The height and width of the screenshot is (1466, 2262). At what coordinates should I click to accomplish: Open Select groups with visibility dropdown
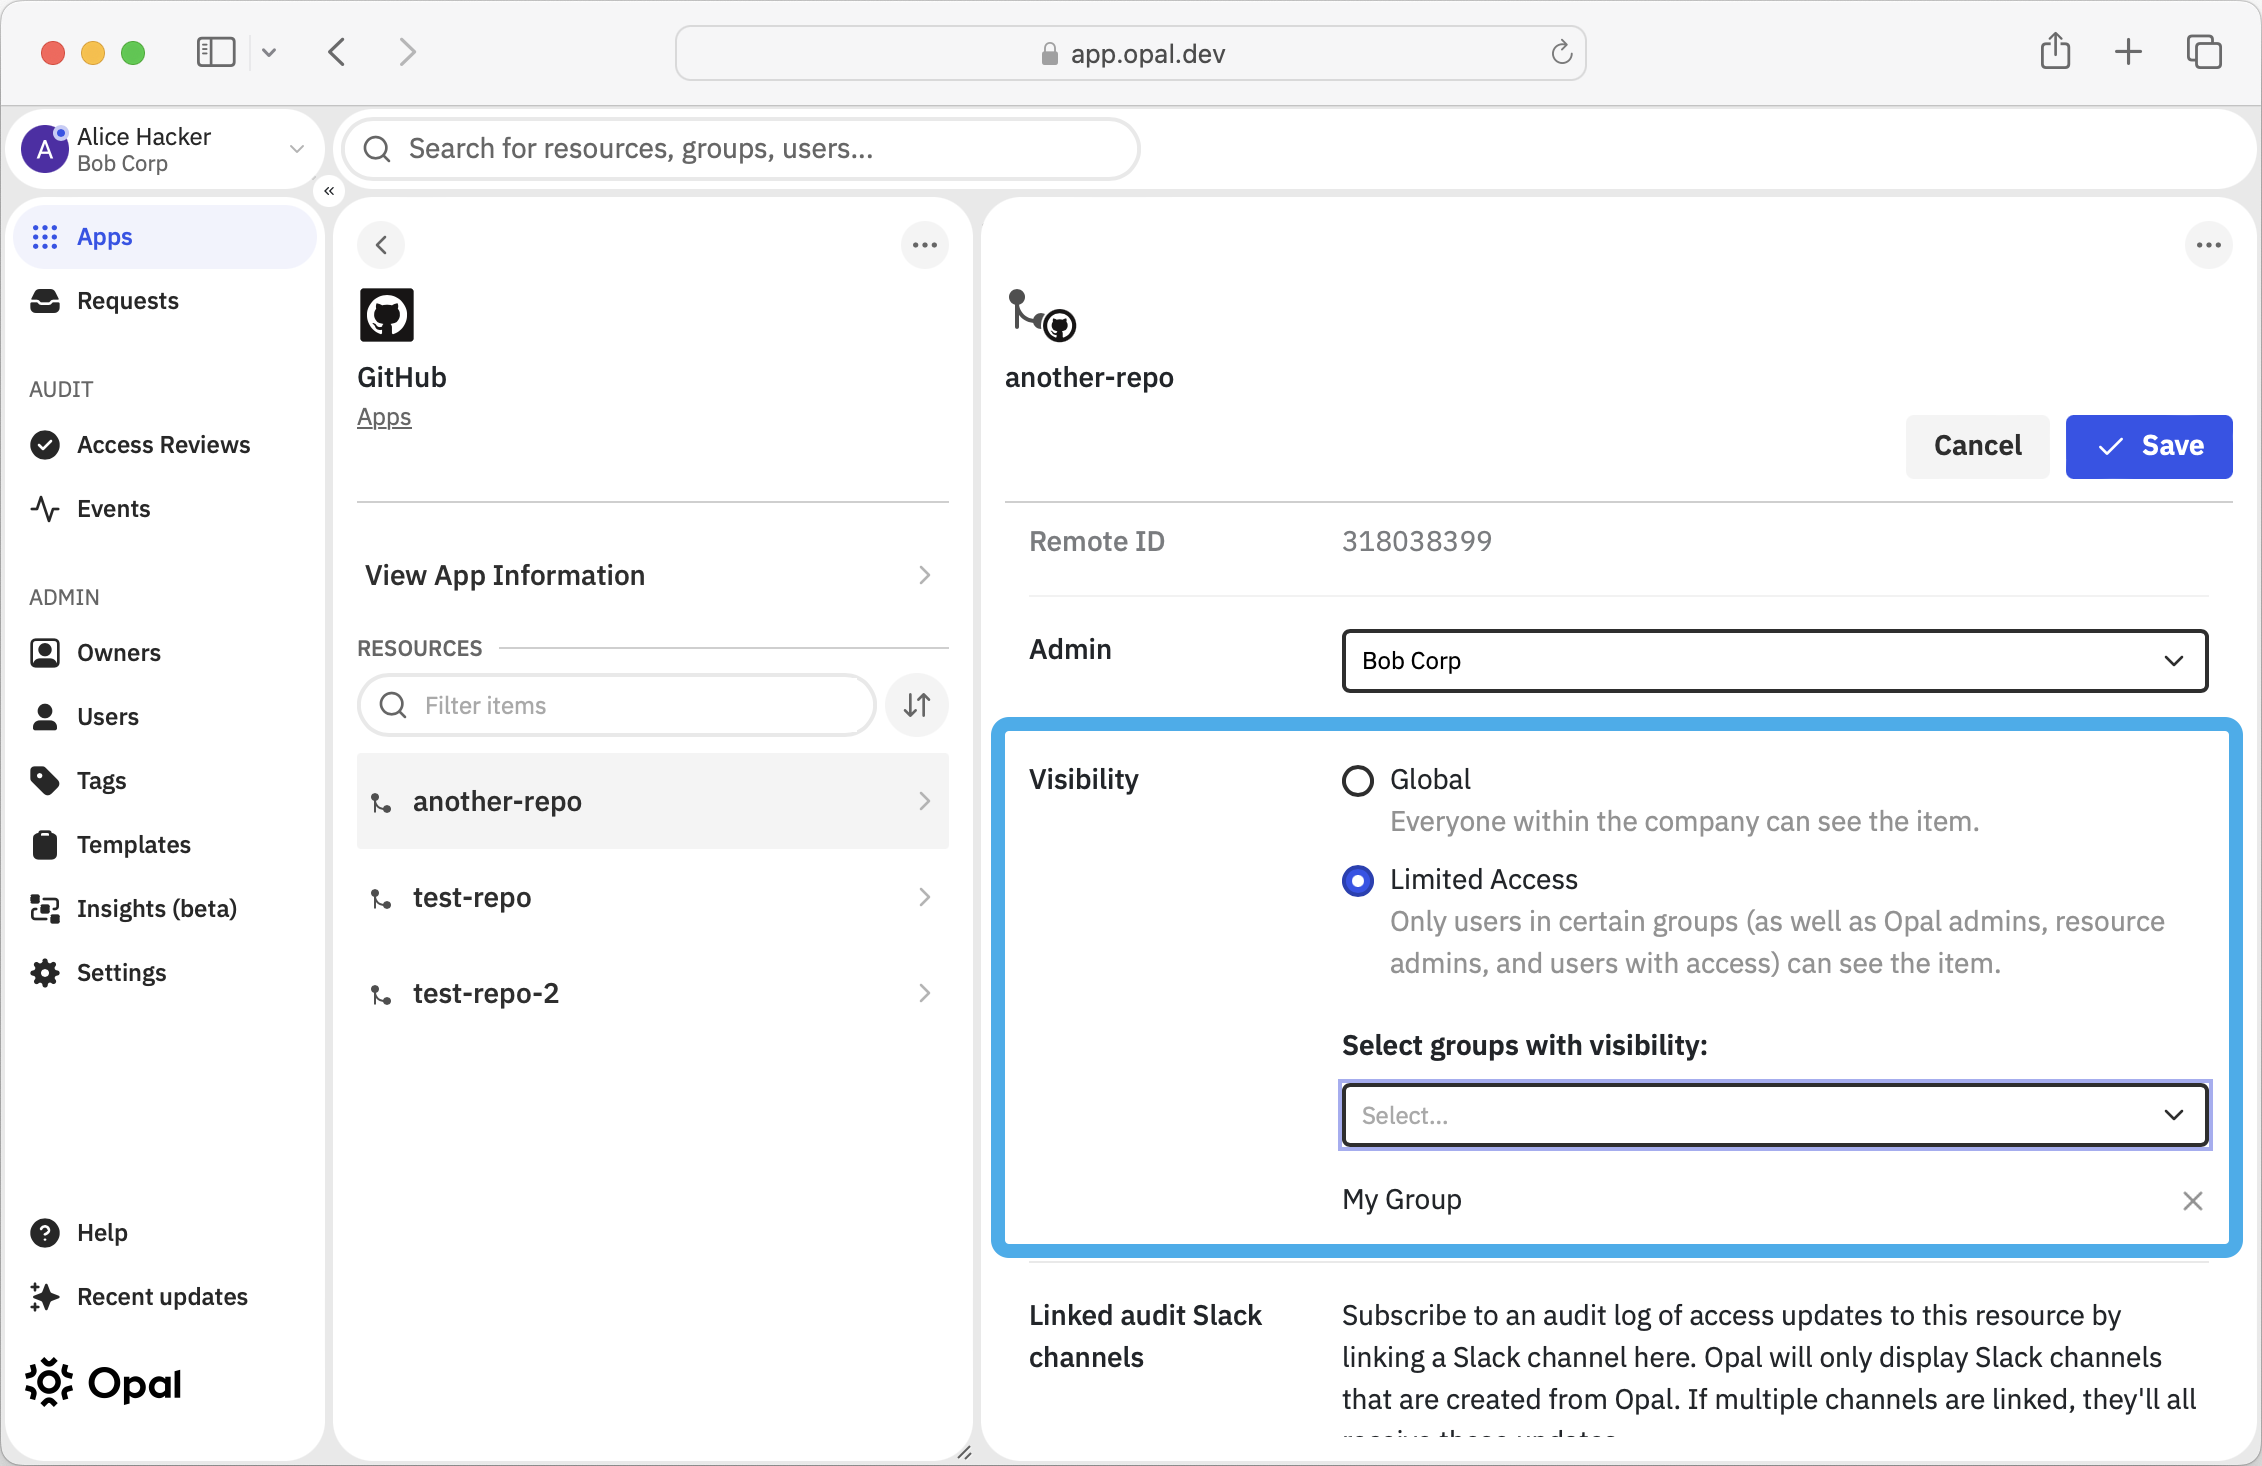[x=1774, y=1115]
